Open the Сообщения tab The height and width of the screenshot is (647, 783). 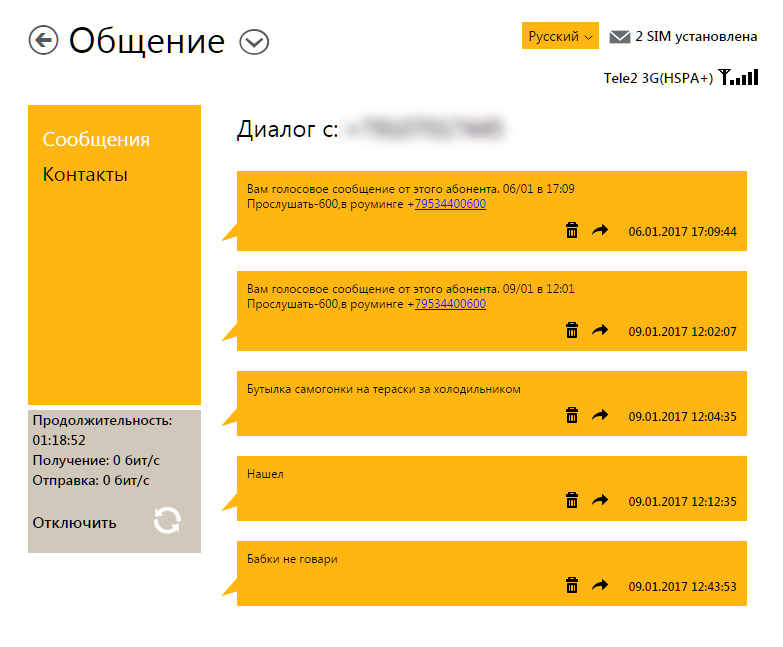pyautogui.click(x=96, y=139)
